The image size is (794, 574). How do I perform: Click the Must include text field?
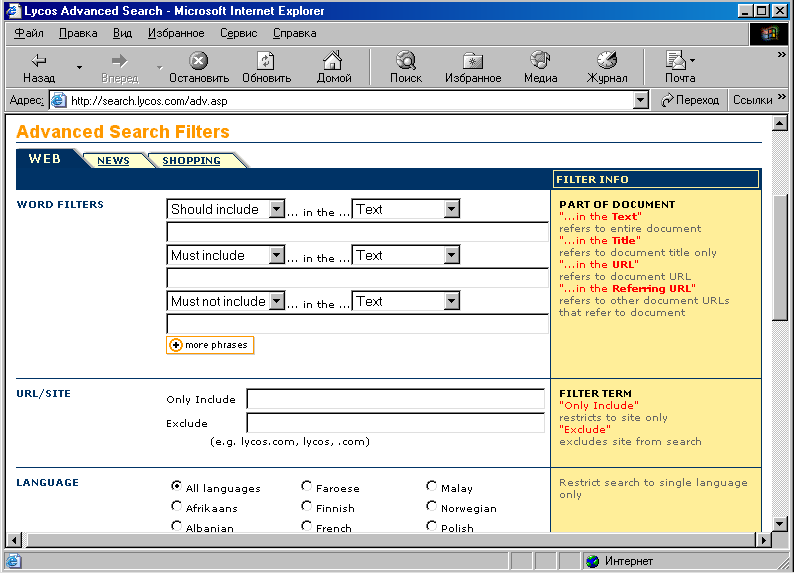[x=358, y=278]
